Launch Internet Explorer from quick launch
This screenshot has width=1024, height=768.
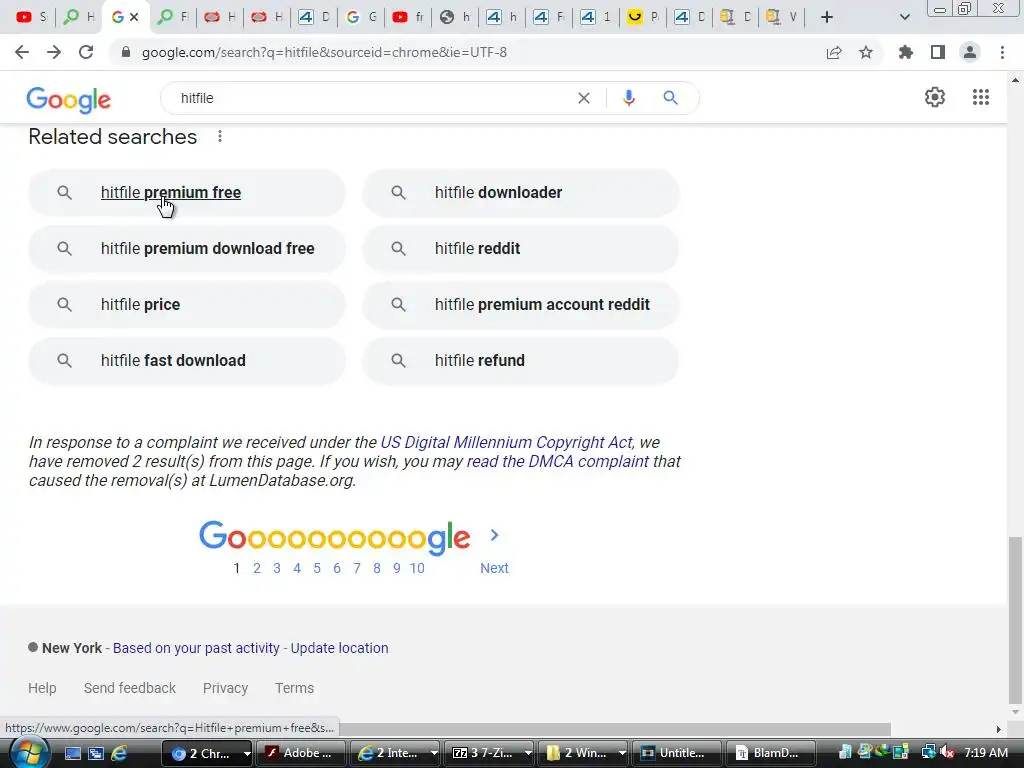coord(119,753)
